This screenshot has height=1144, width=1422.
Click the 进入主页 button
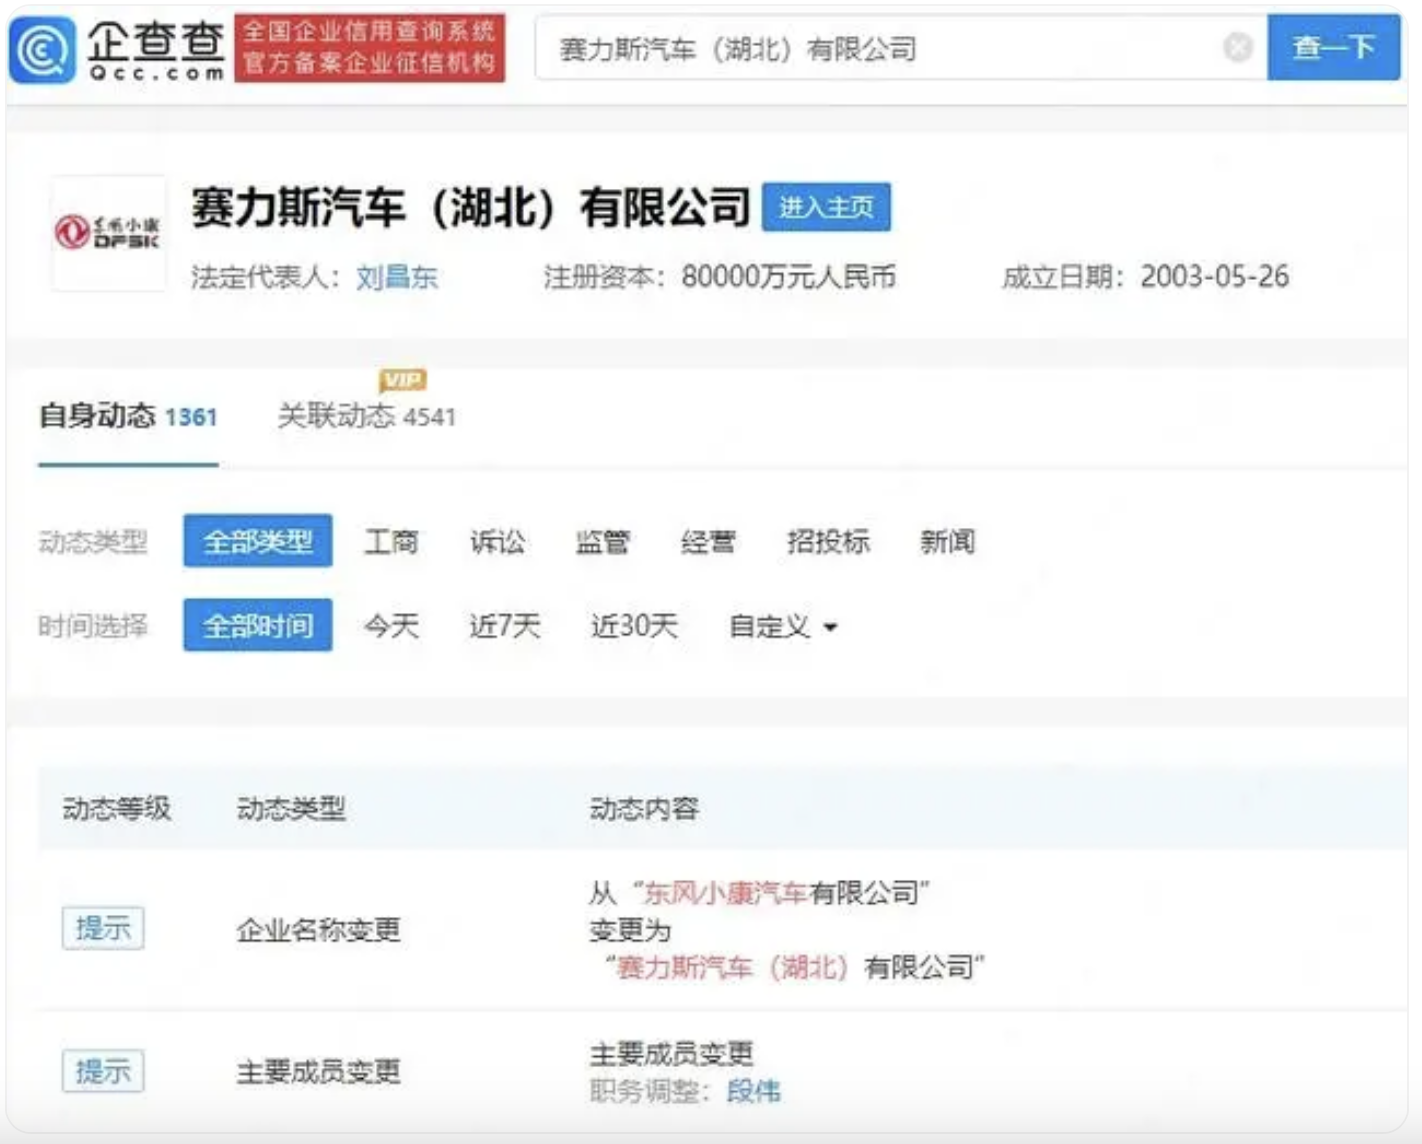point(826,207)
